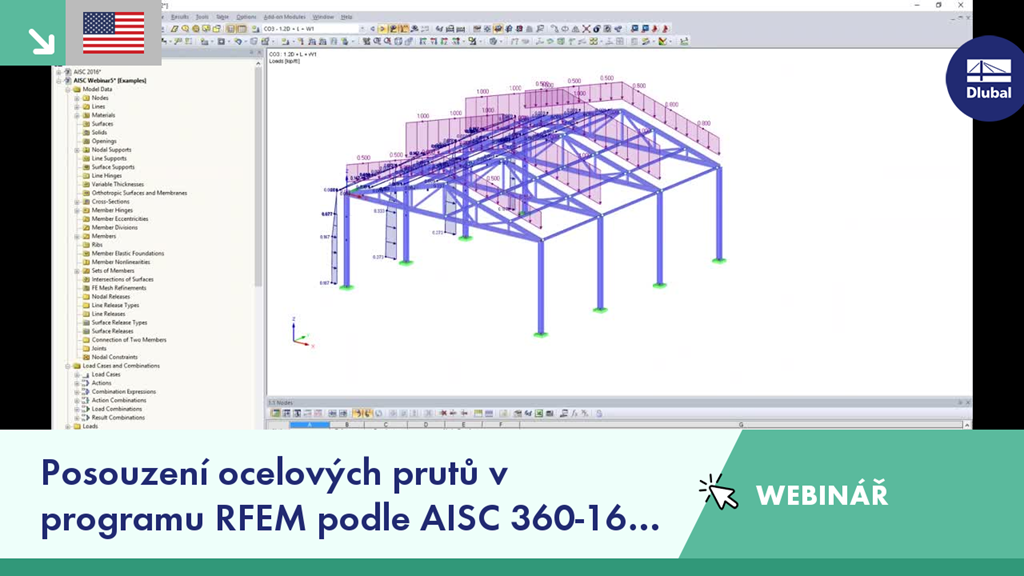Image resolution: width=1024 pixels, height=576 pixels.
Task: Go to previous load case arrow
Action: 373,29
